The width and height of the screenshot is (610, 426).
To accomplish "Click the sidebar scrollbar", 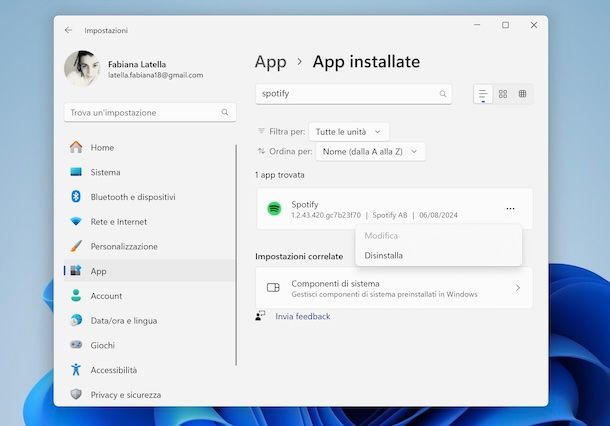I will 236,255.
